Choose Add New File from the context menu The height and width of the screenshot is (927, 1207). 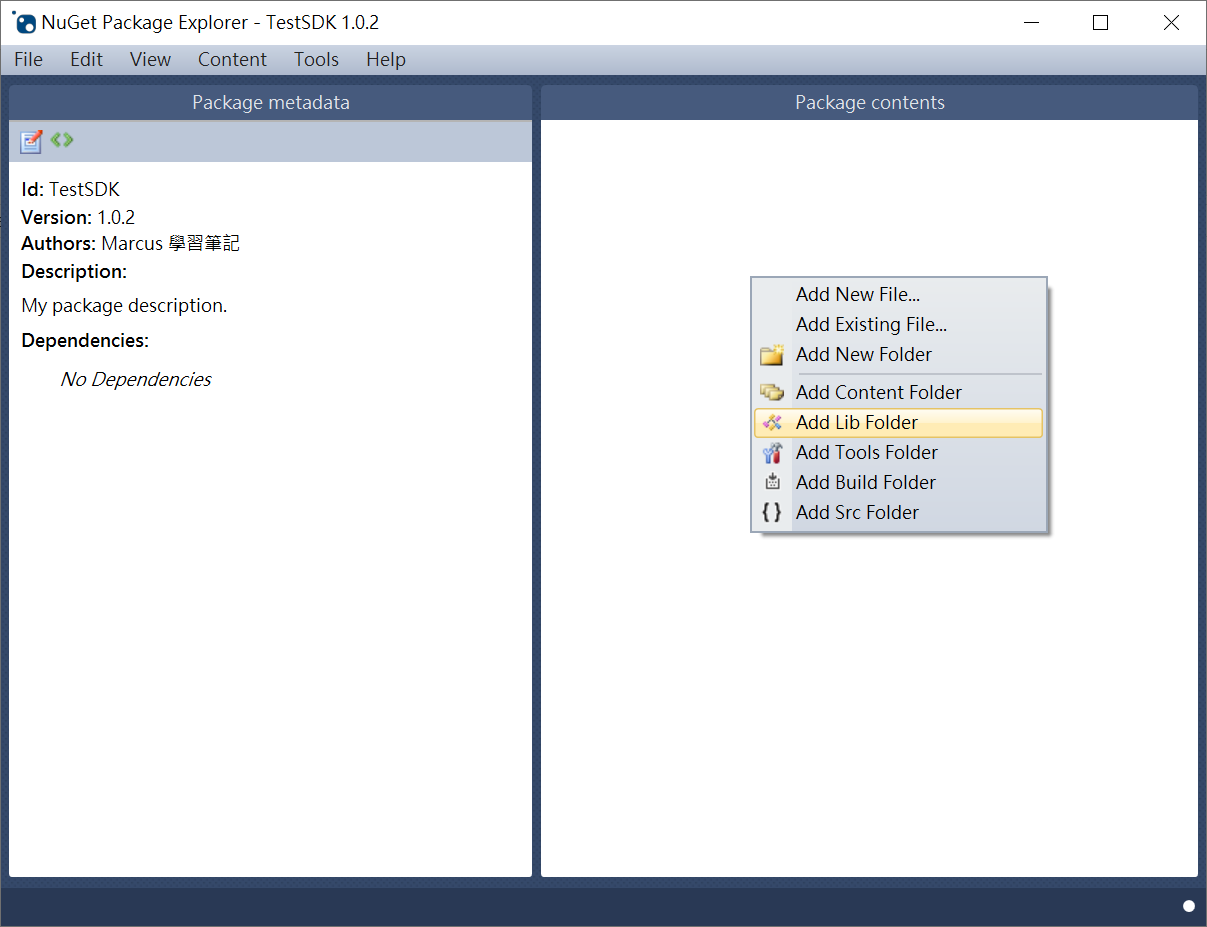[857, 294]
